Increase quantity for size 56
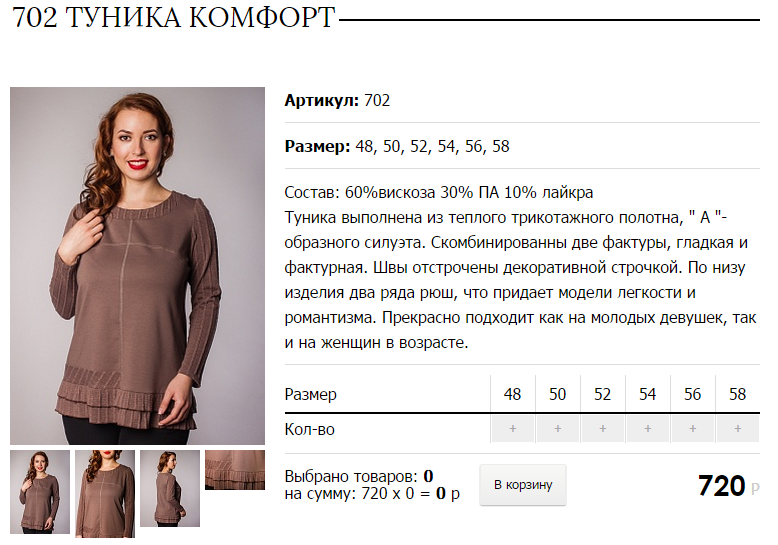The image size is (778, 545). tap(693, 429)
